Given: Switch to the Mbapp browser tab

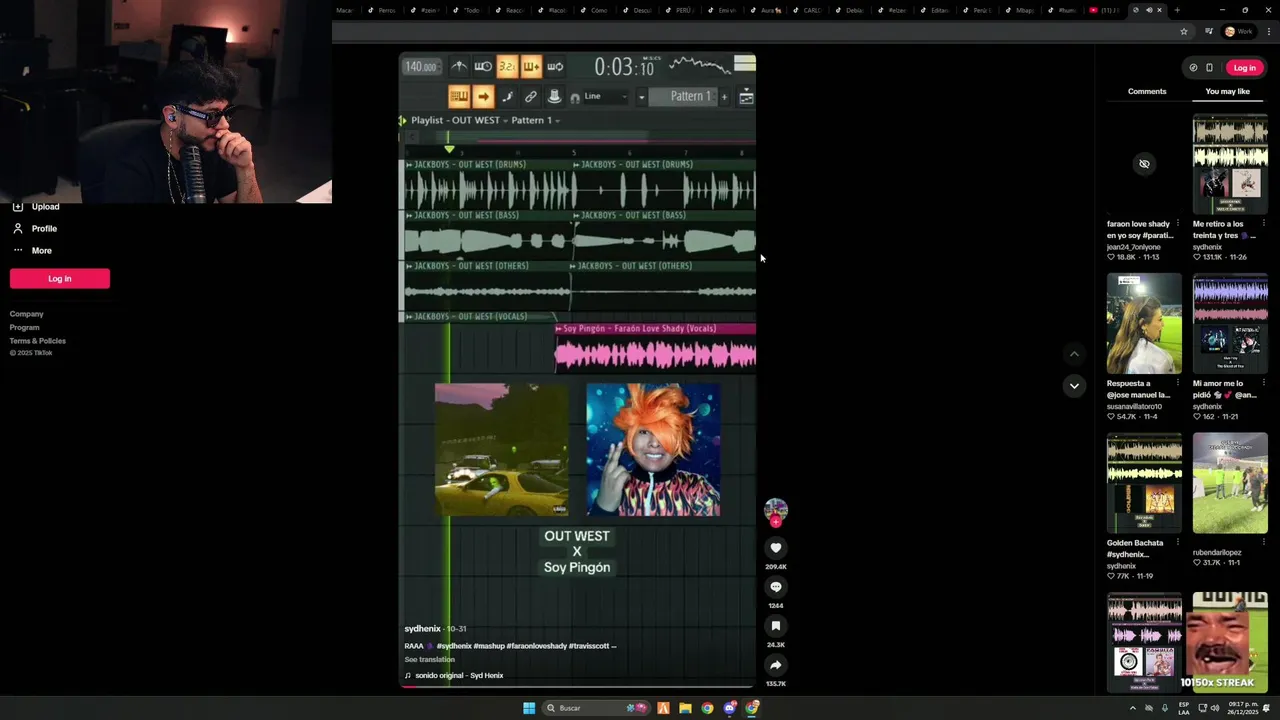Looking at the screenshot, I should pos(1024,10).
